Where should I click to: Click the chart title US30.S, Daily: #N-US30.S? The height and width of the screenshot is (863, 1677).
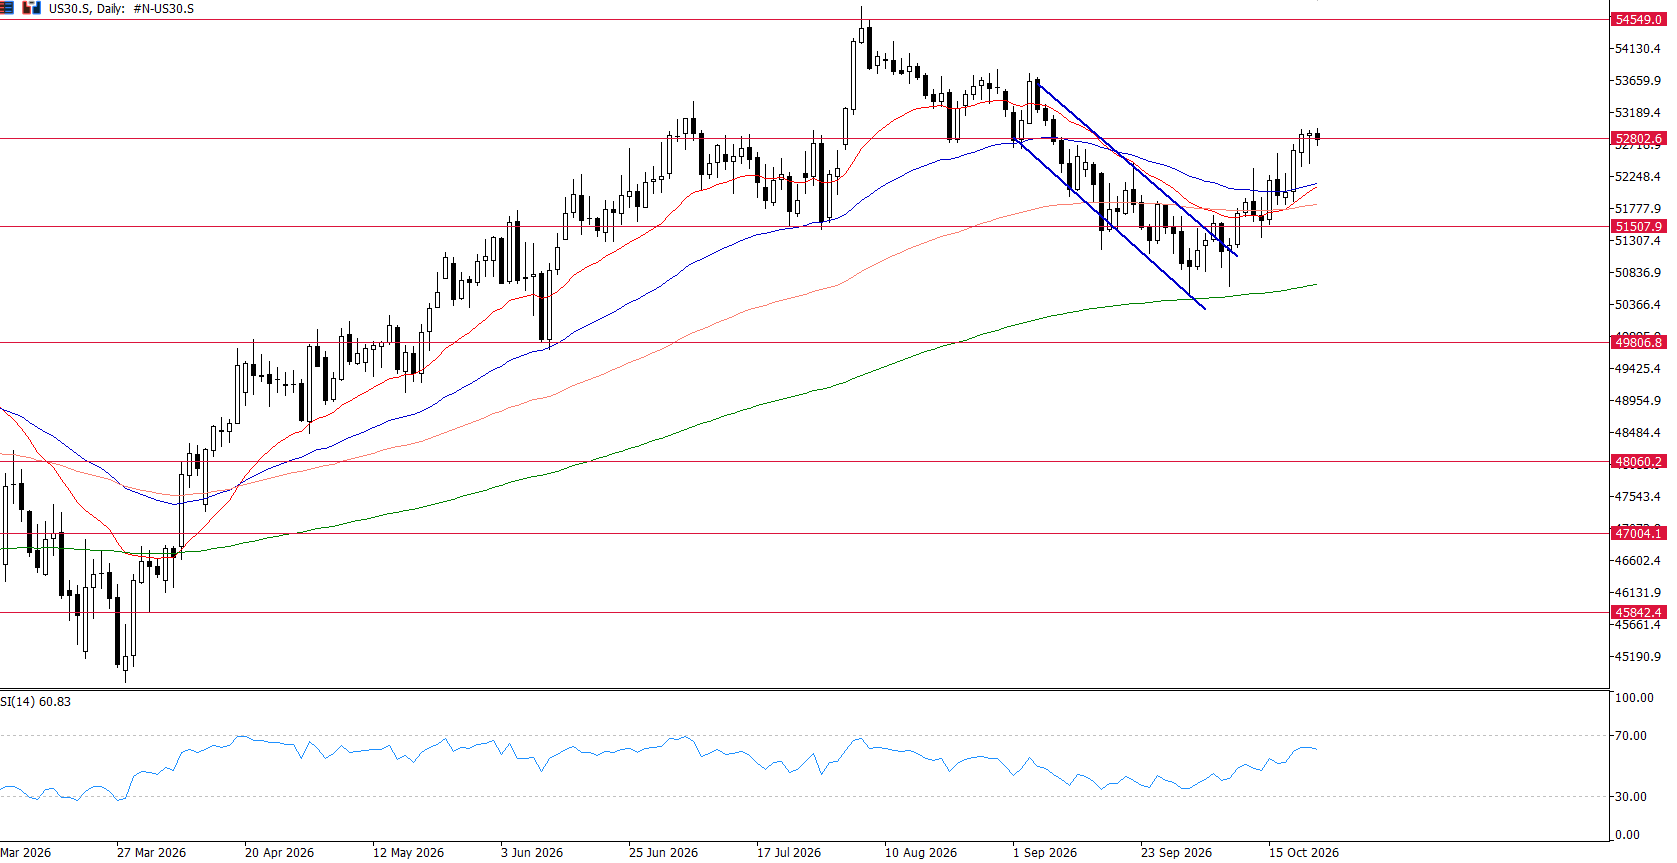pos(122,9)
